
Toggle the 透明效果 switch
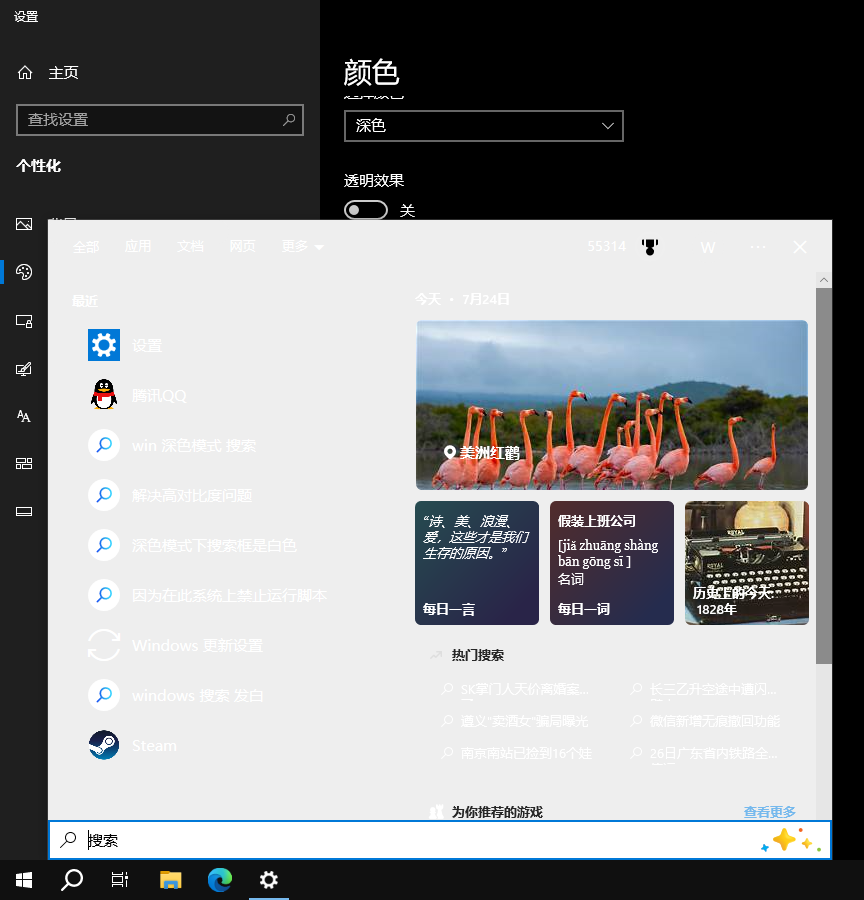[x=366, y=210]
